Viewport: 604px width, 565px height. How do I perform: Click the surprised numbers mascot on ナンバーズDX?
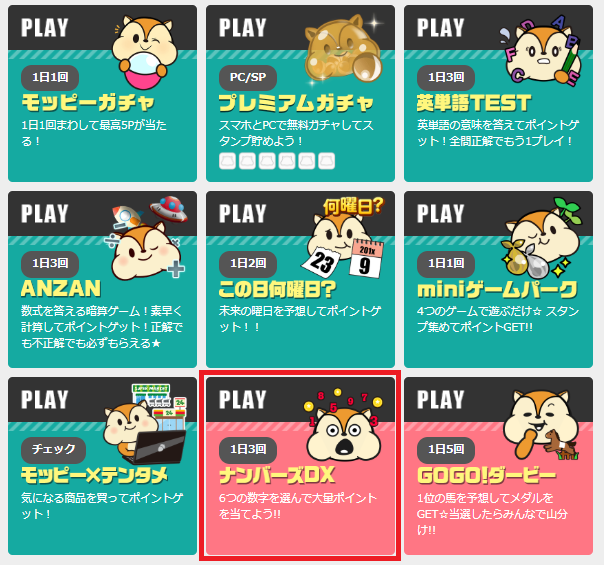click(x=343, y=424)
